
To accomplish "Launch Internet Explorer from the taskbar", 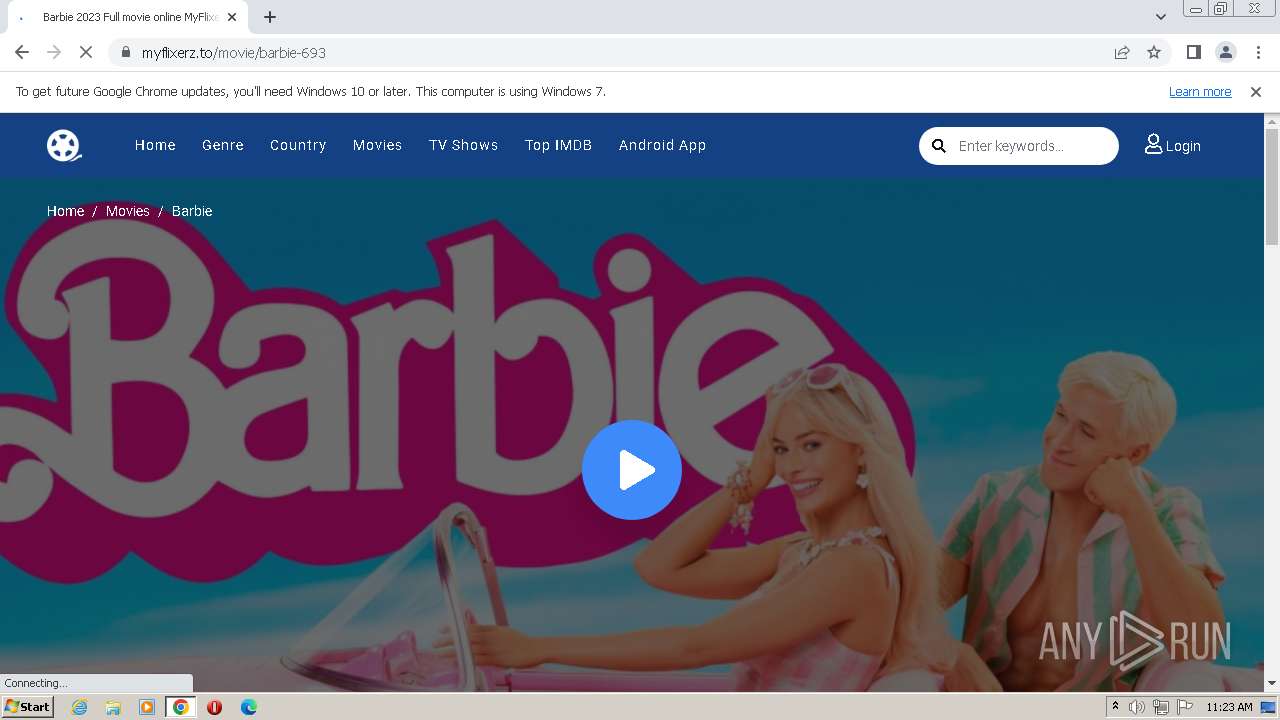I will click(x=79, y=707).
